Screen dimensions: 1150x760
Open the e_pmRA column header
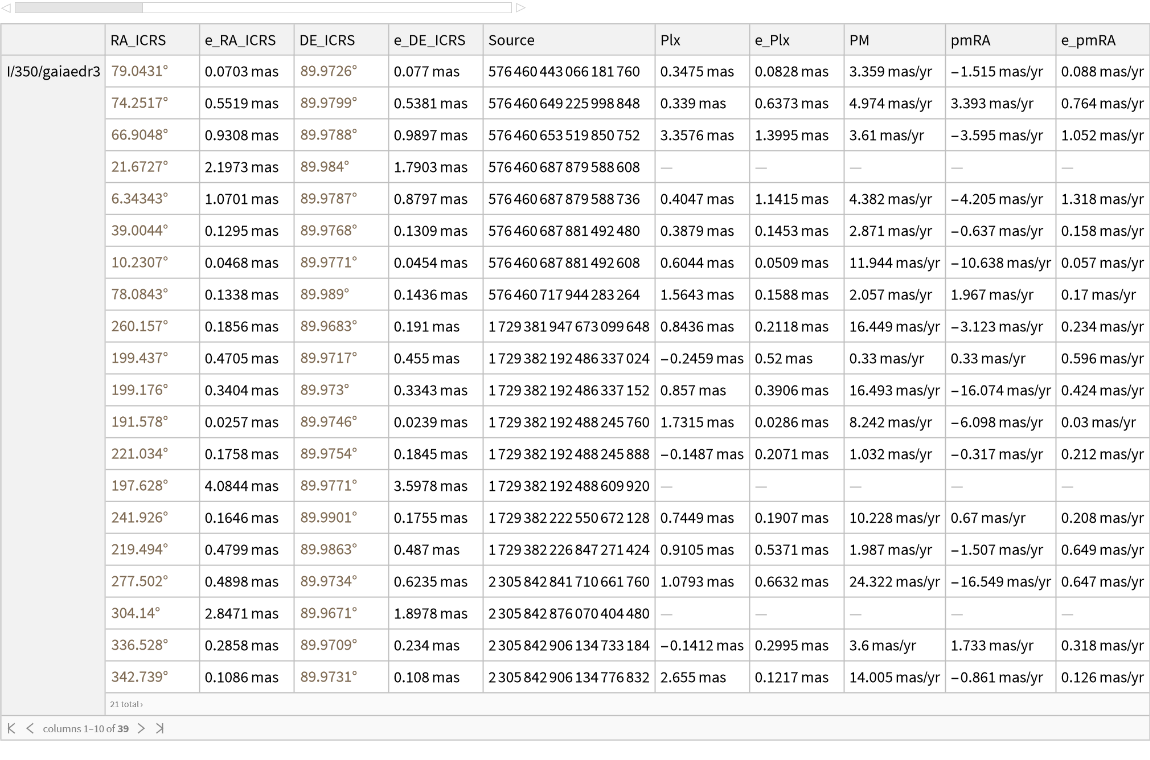tap(1089, 40)
